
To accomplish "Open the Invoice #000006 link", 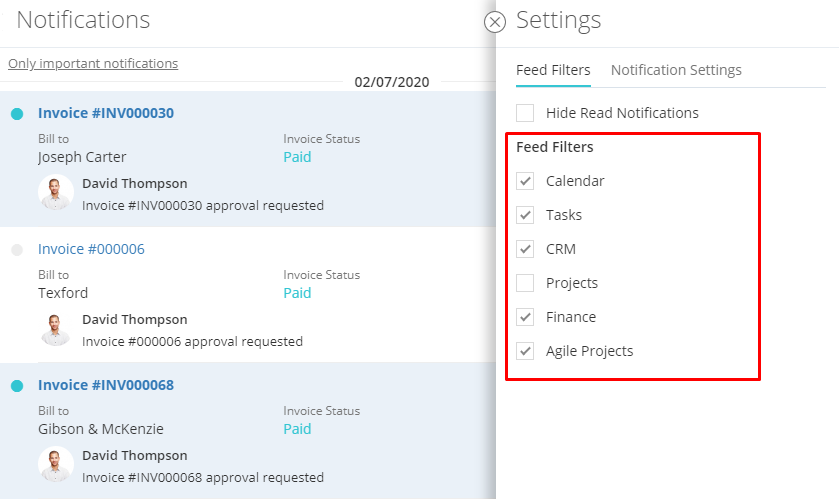I will coord(91,249).
